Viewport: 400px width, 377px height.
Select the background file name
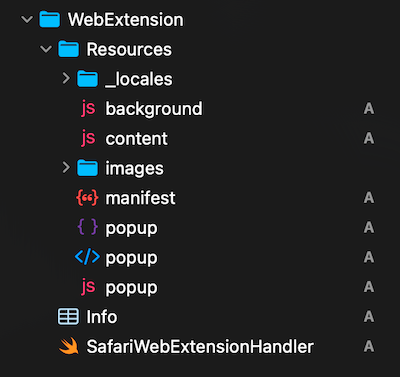tap(154, 109)
